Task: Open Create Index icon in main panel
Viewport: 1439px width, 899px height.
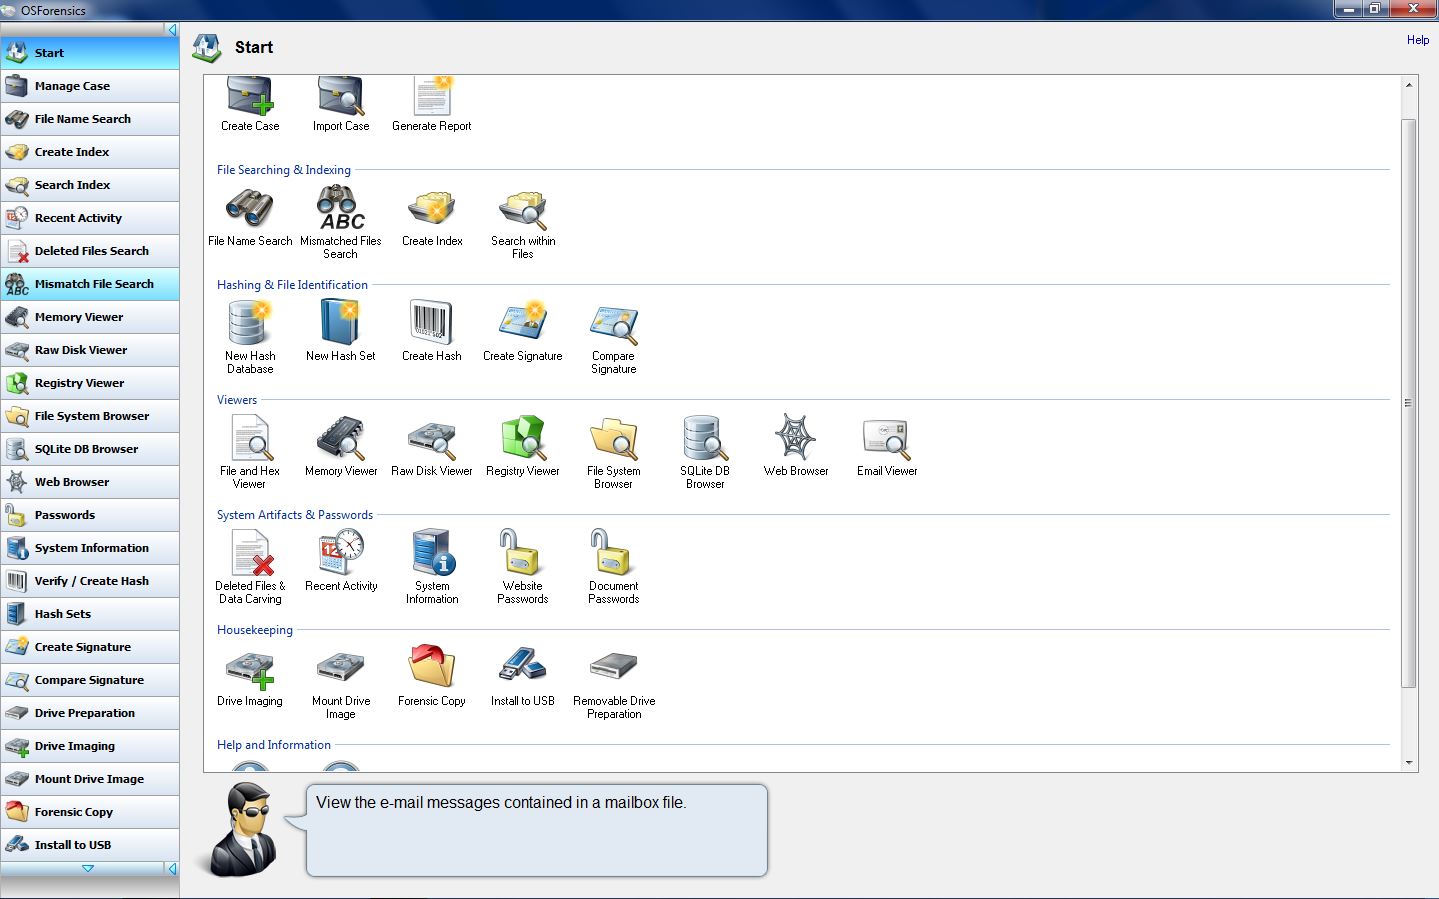Action: tap(432, 207)
